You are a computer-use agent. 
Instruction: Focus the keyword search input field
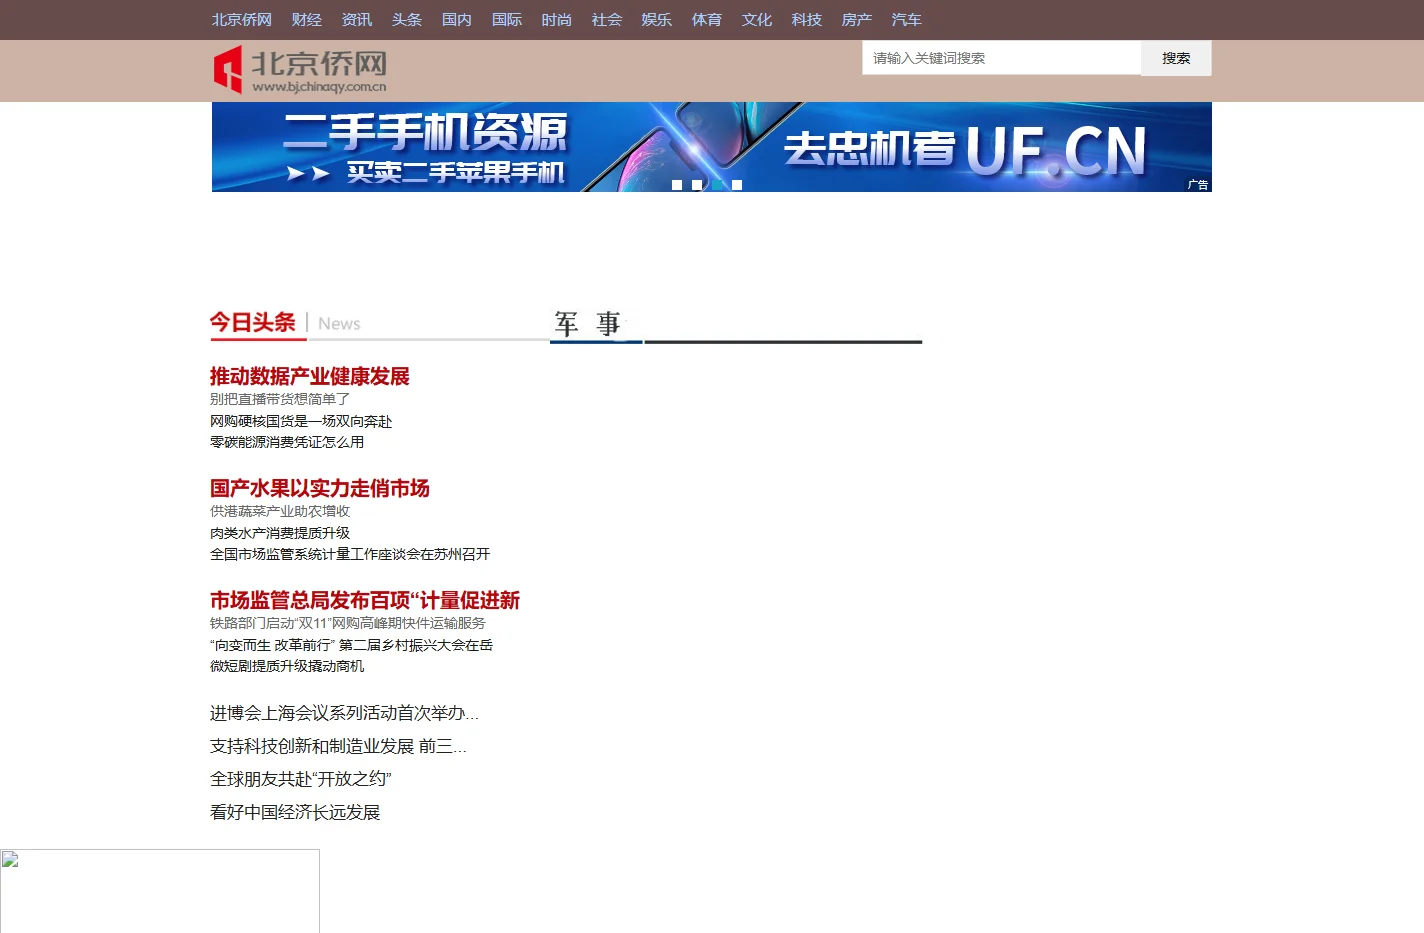(1001, 58)
